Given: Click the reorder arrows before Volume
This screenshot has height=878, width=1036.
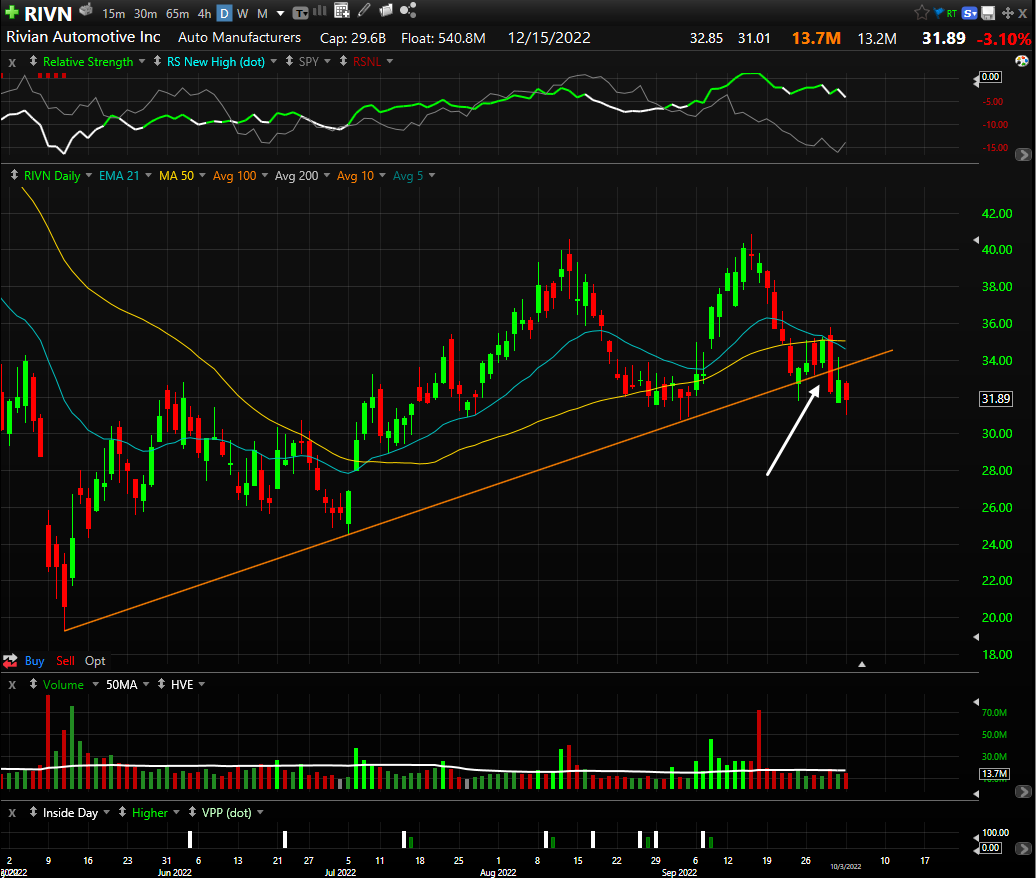Looking at the screenshot, I should (x=33, y=684).
